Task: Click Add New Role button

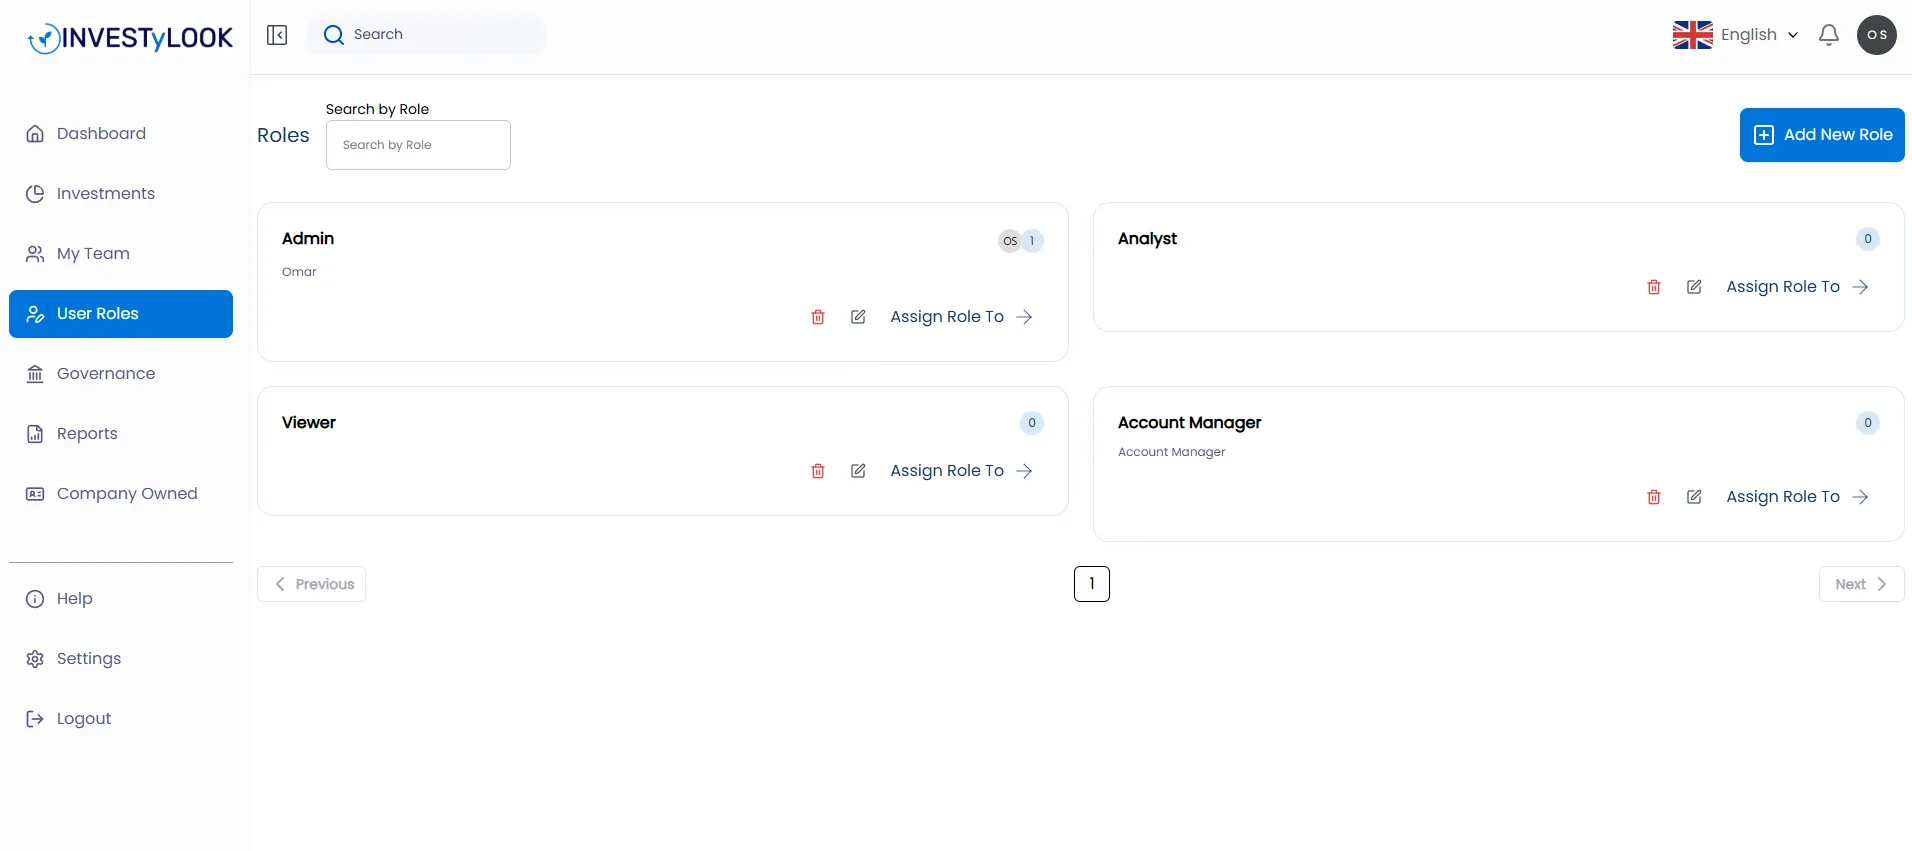Action: click(x=1822, y=135)
